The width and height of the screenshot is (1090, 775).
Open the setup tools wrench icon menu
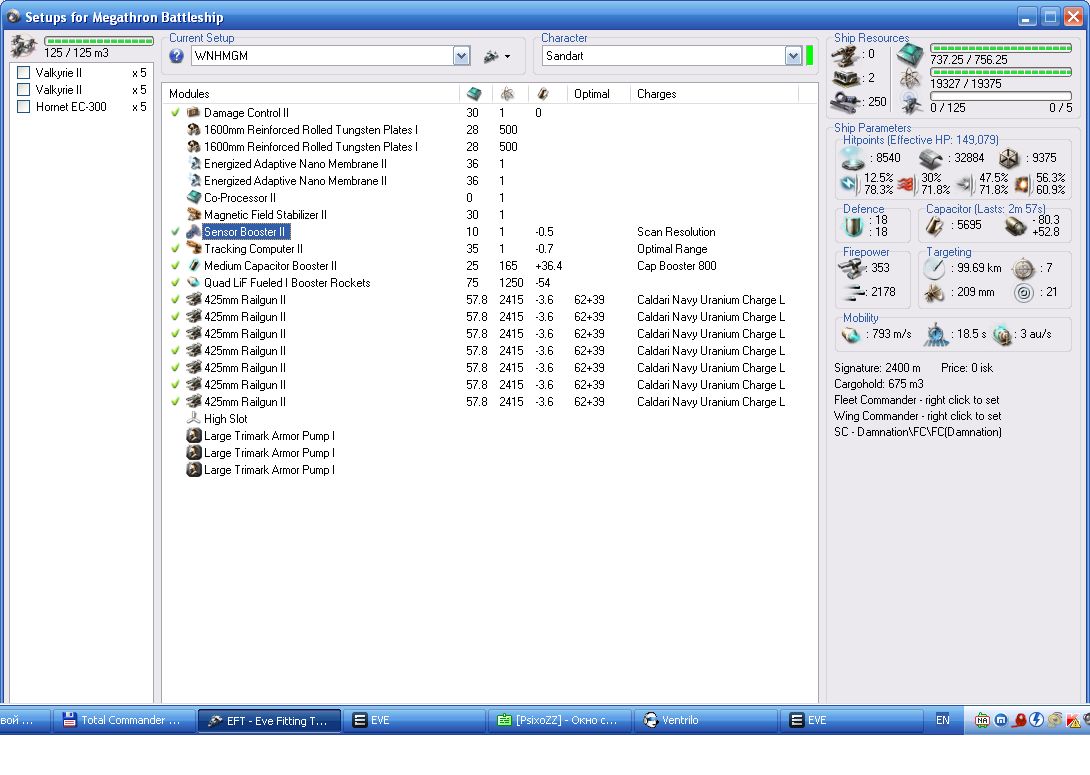(x=496, y=56)
